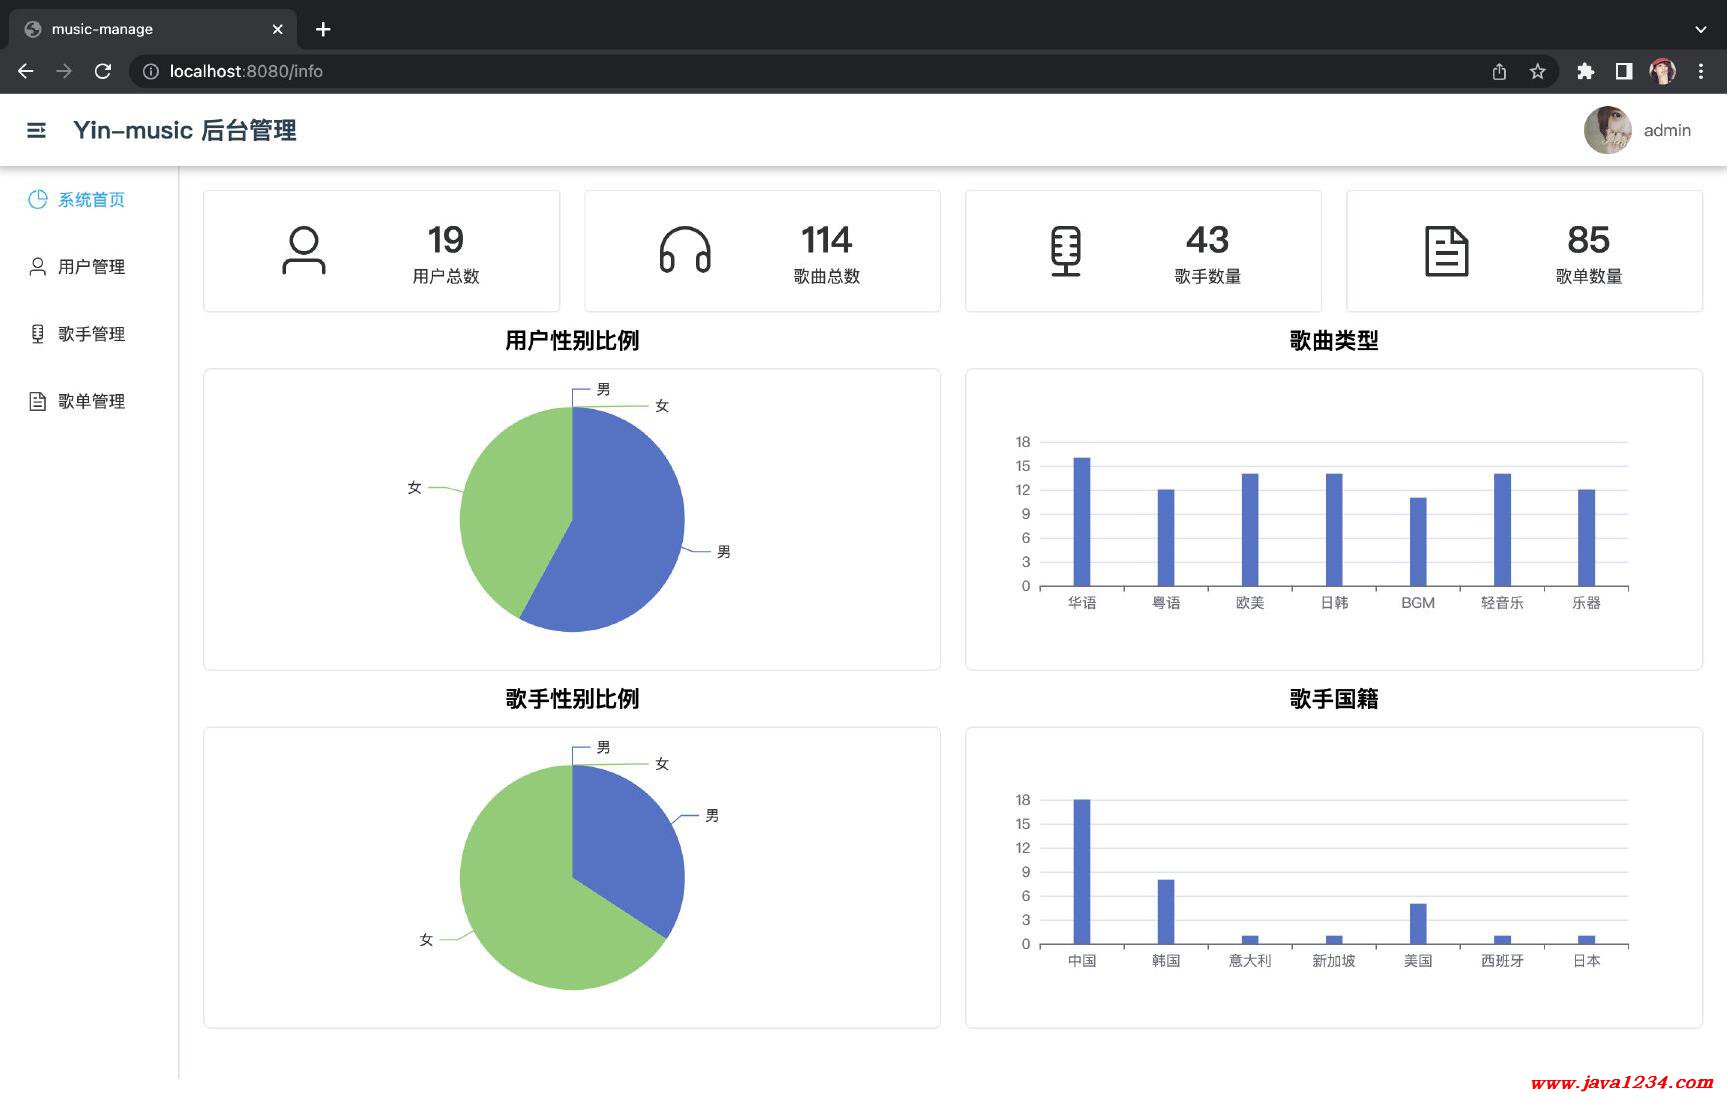The image size is (1728, 1106).
Task: Click the 114 歌曲总数 value
Action: (827, 240)
